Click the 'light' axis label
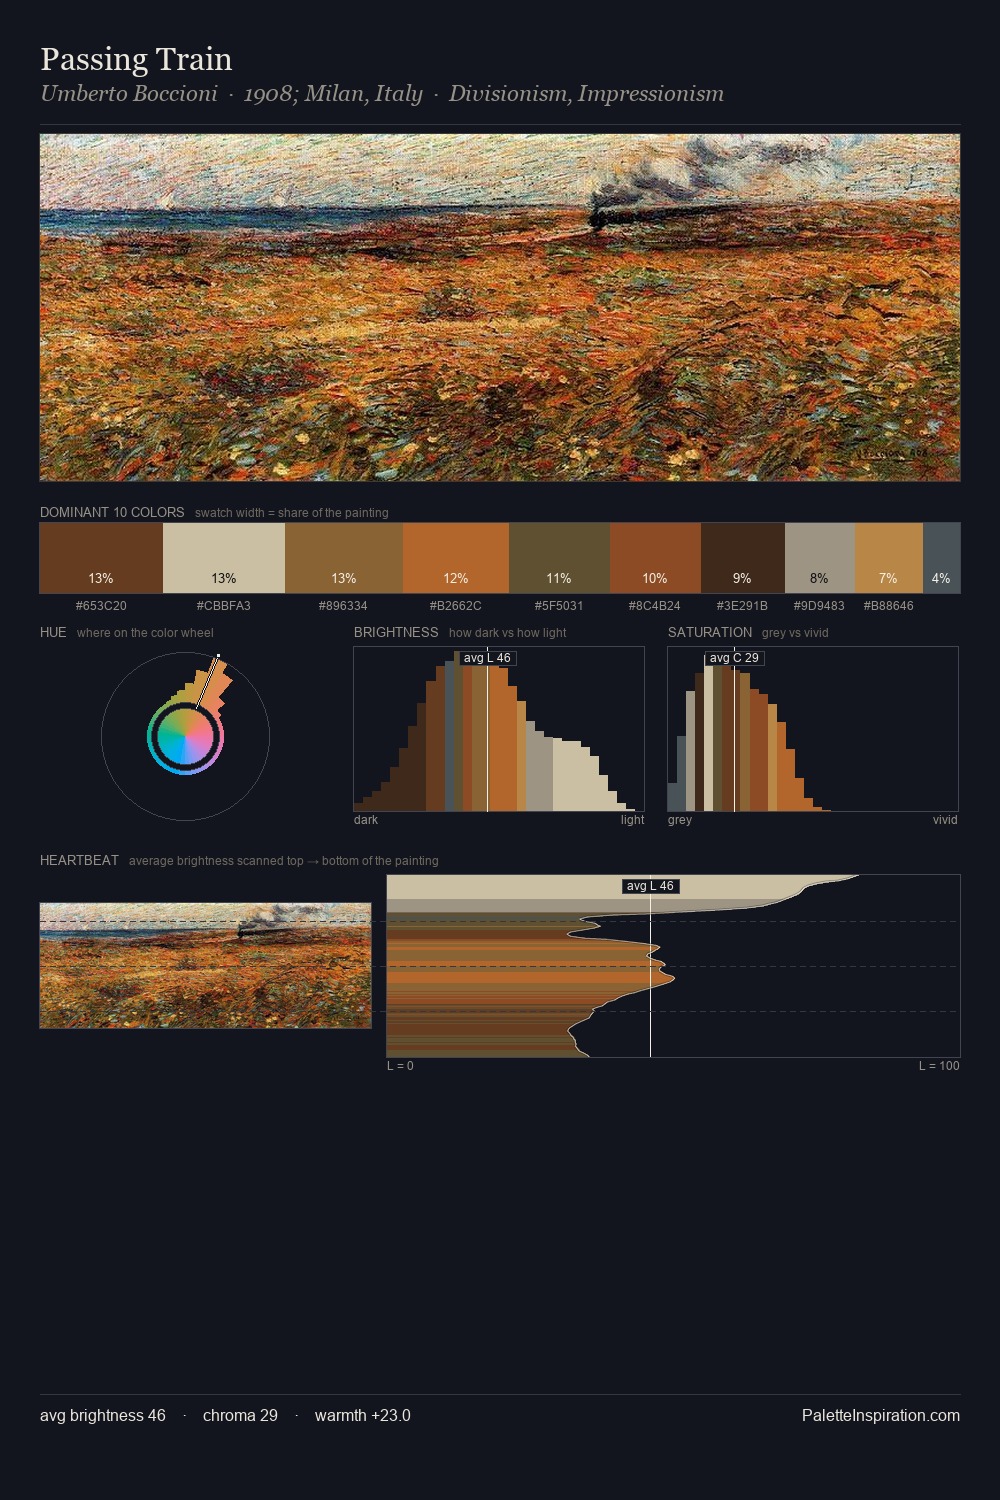Image resolution: width=1000 pixels, height=1500 pixels. point(632,820)
